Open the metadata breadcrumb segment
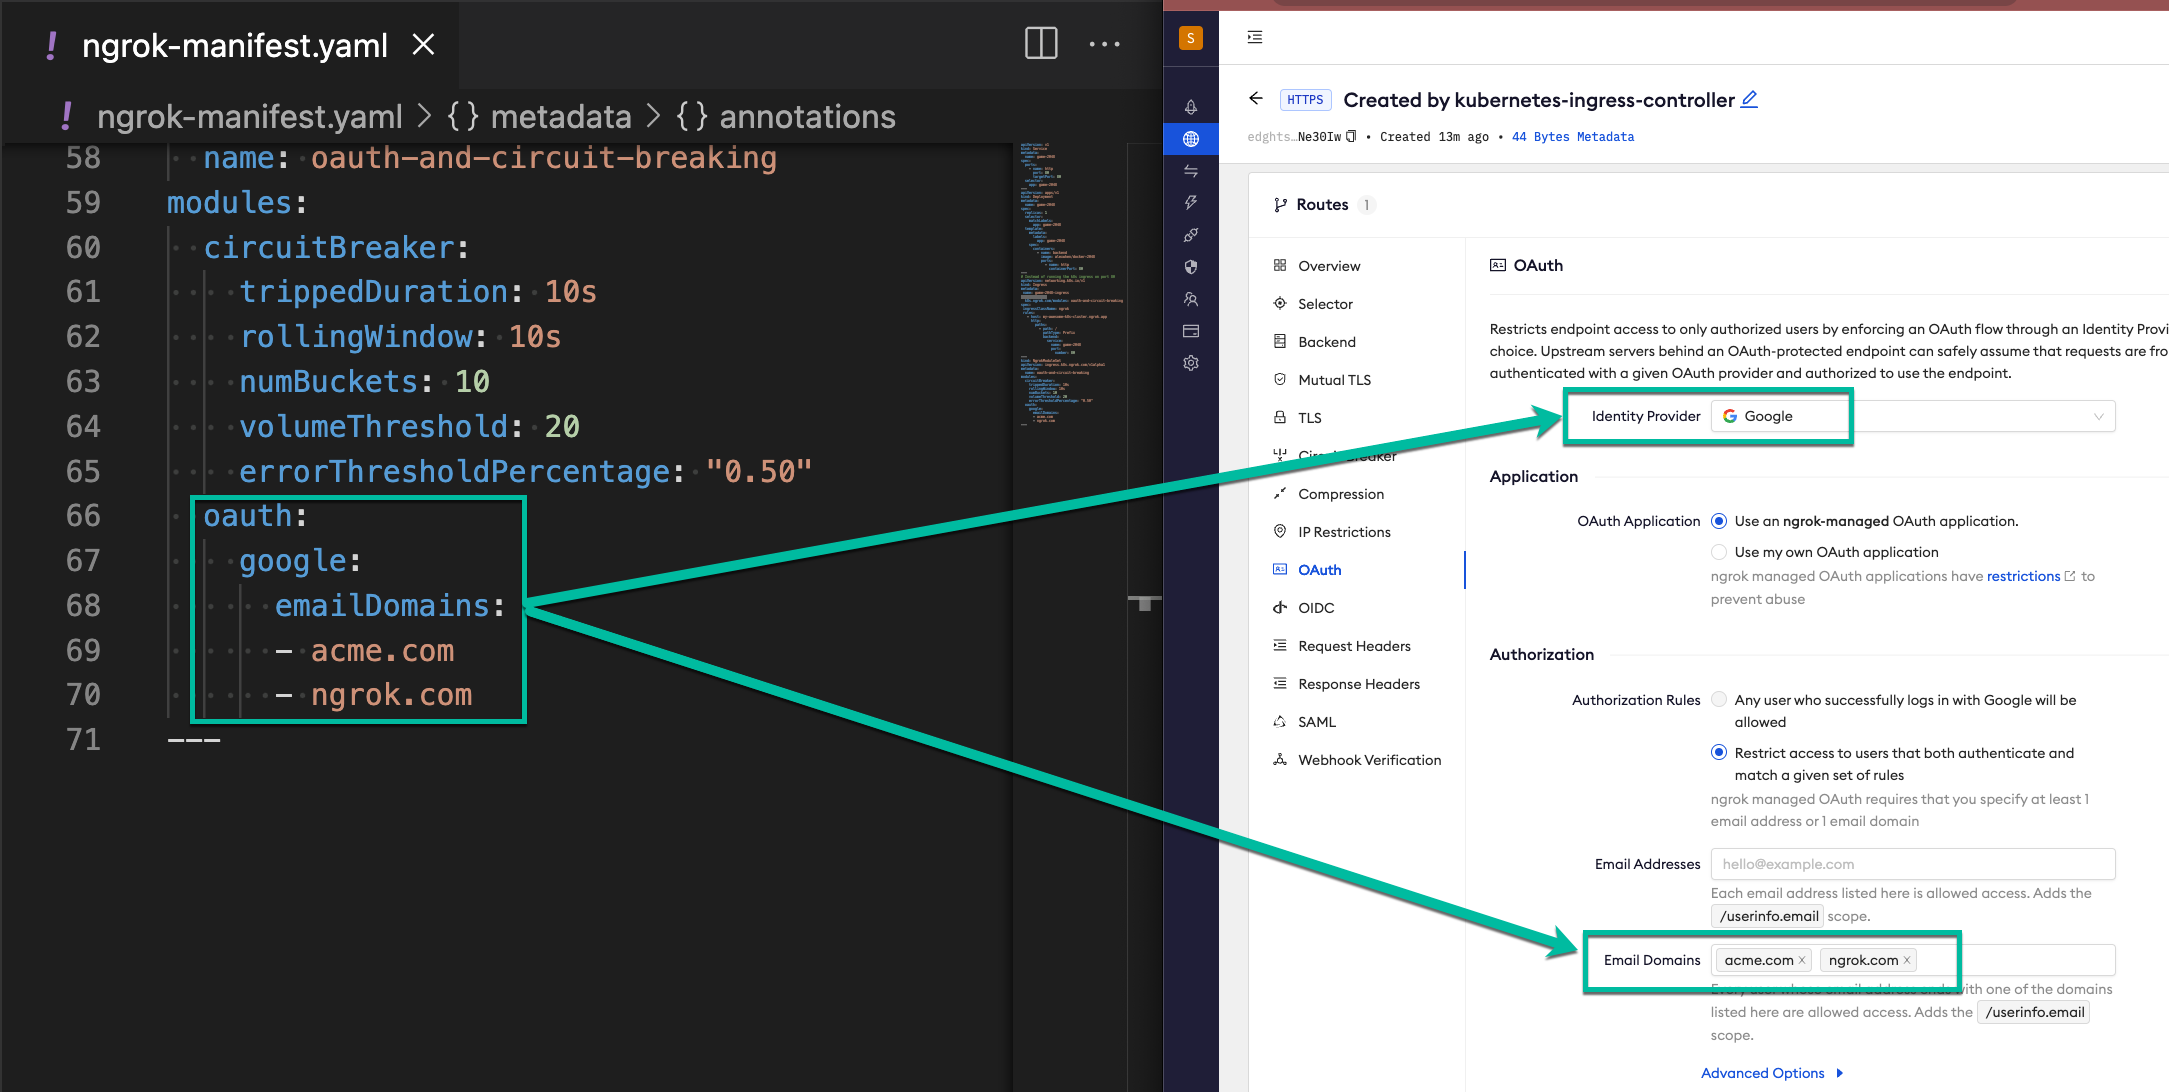The height and width of the screenshot is (1092, 2169). tap(560, 117)
